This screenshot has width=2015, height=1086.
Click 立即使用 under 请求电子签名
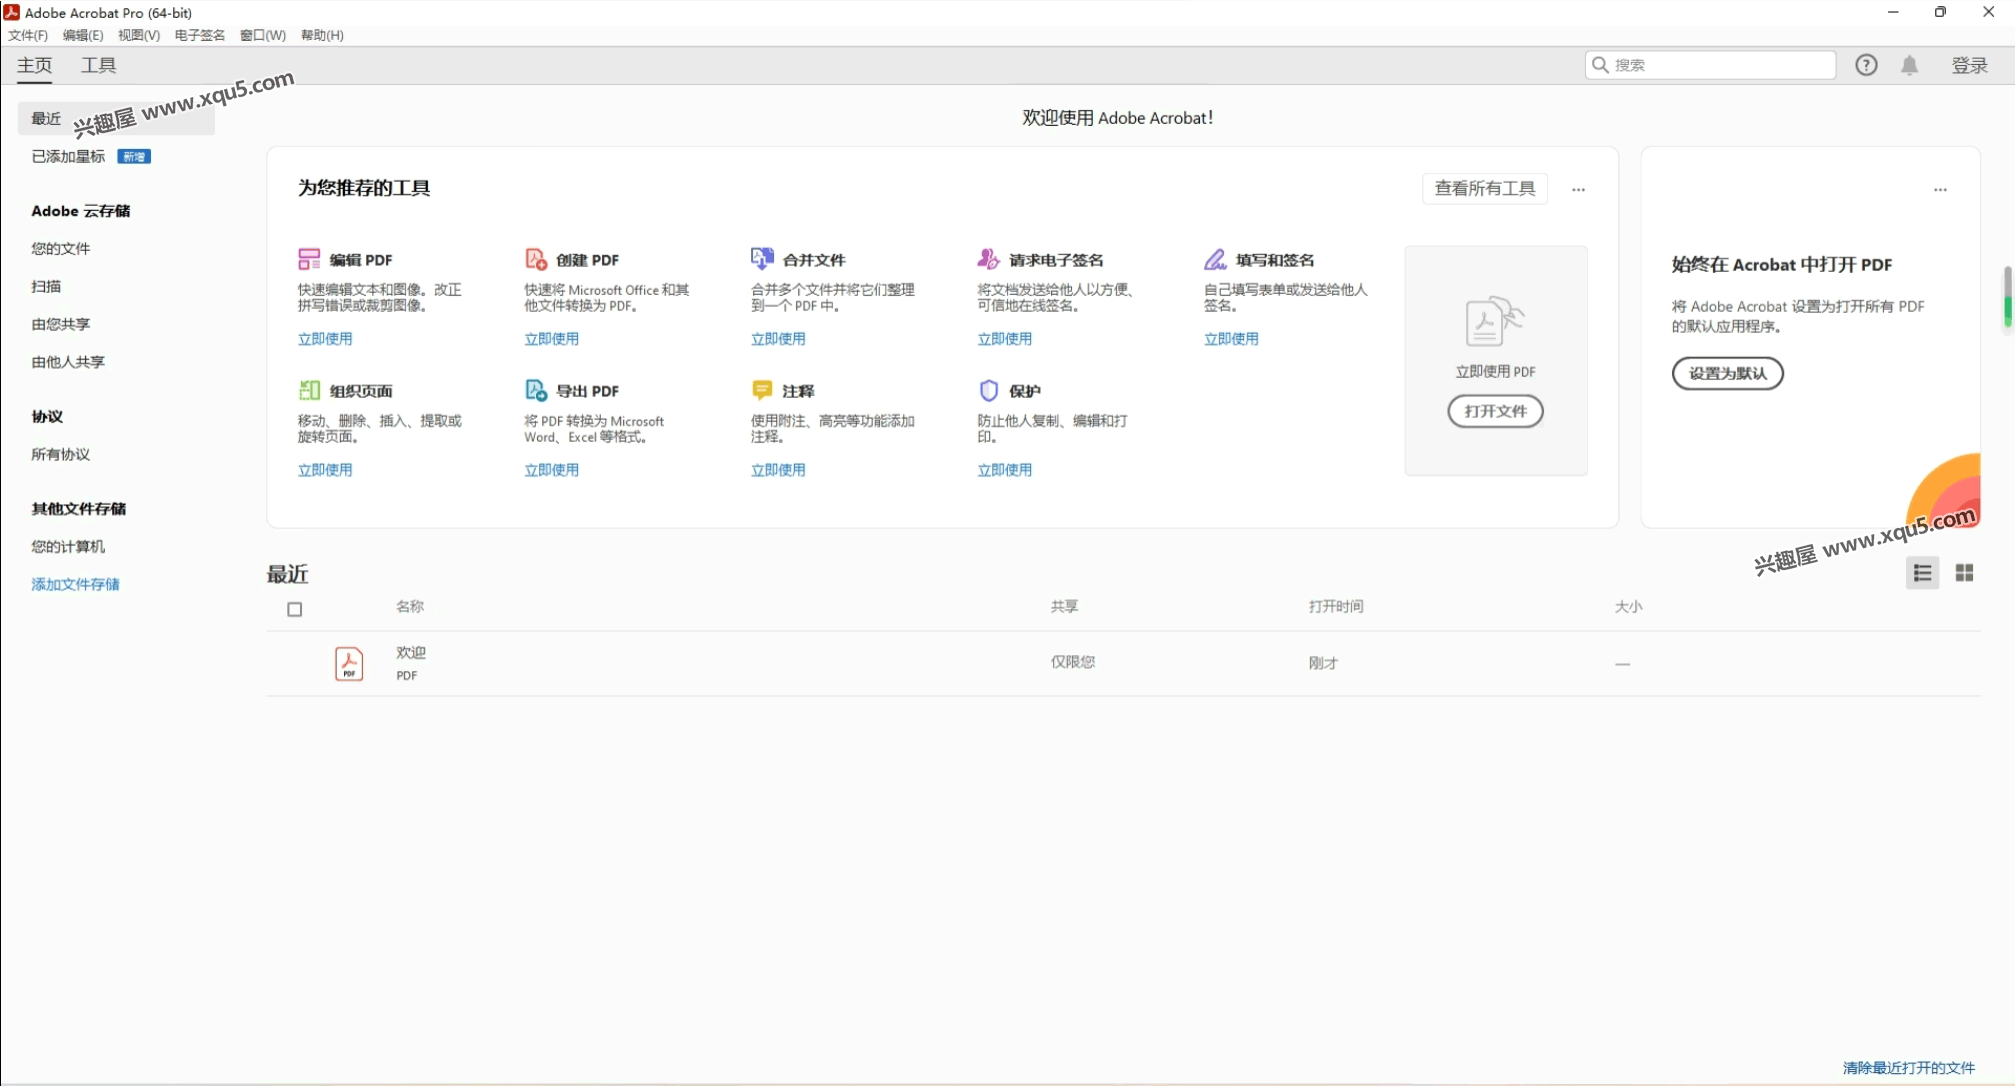tap(1005, 339)
